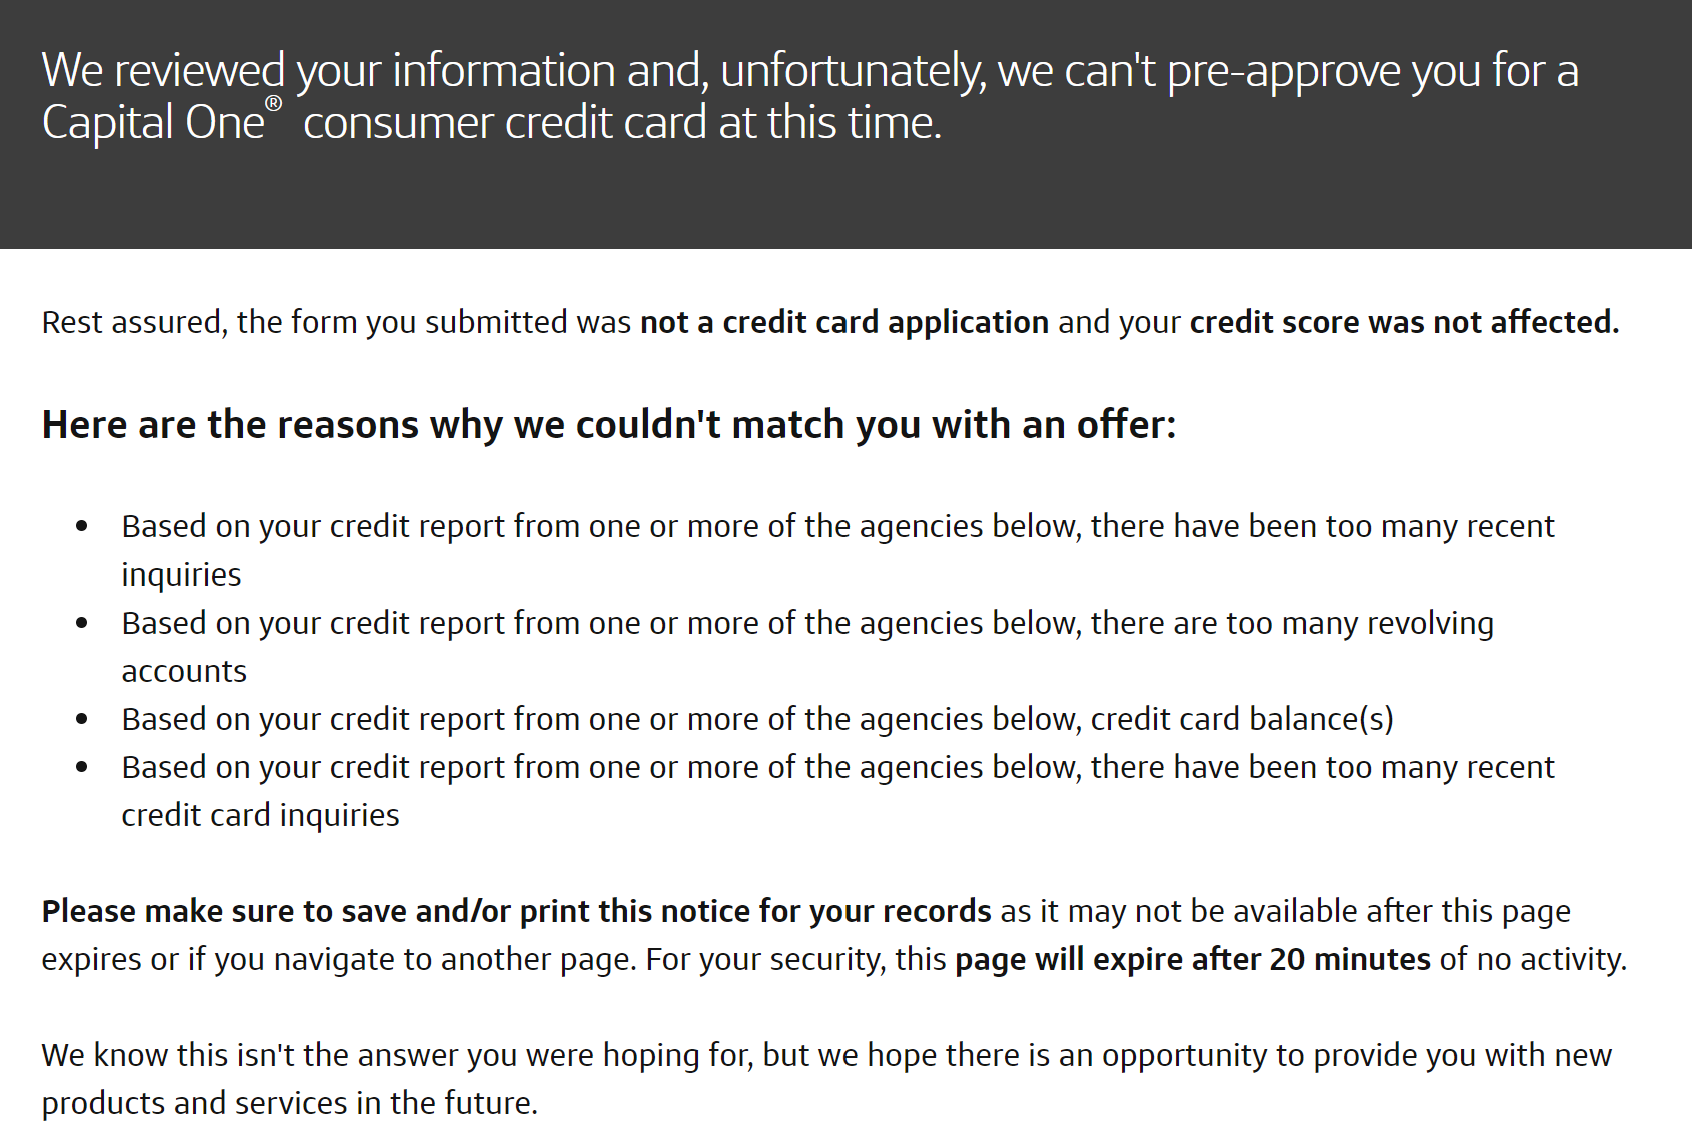Click the 'credit score was not affected' text

pyautogui.click(x=1404, y=322)
